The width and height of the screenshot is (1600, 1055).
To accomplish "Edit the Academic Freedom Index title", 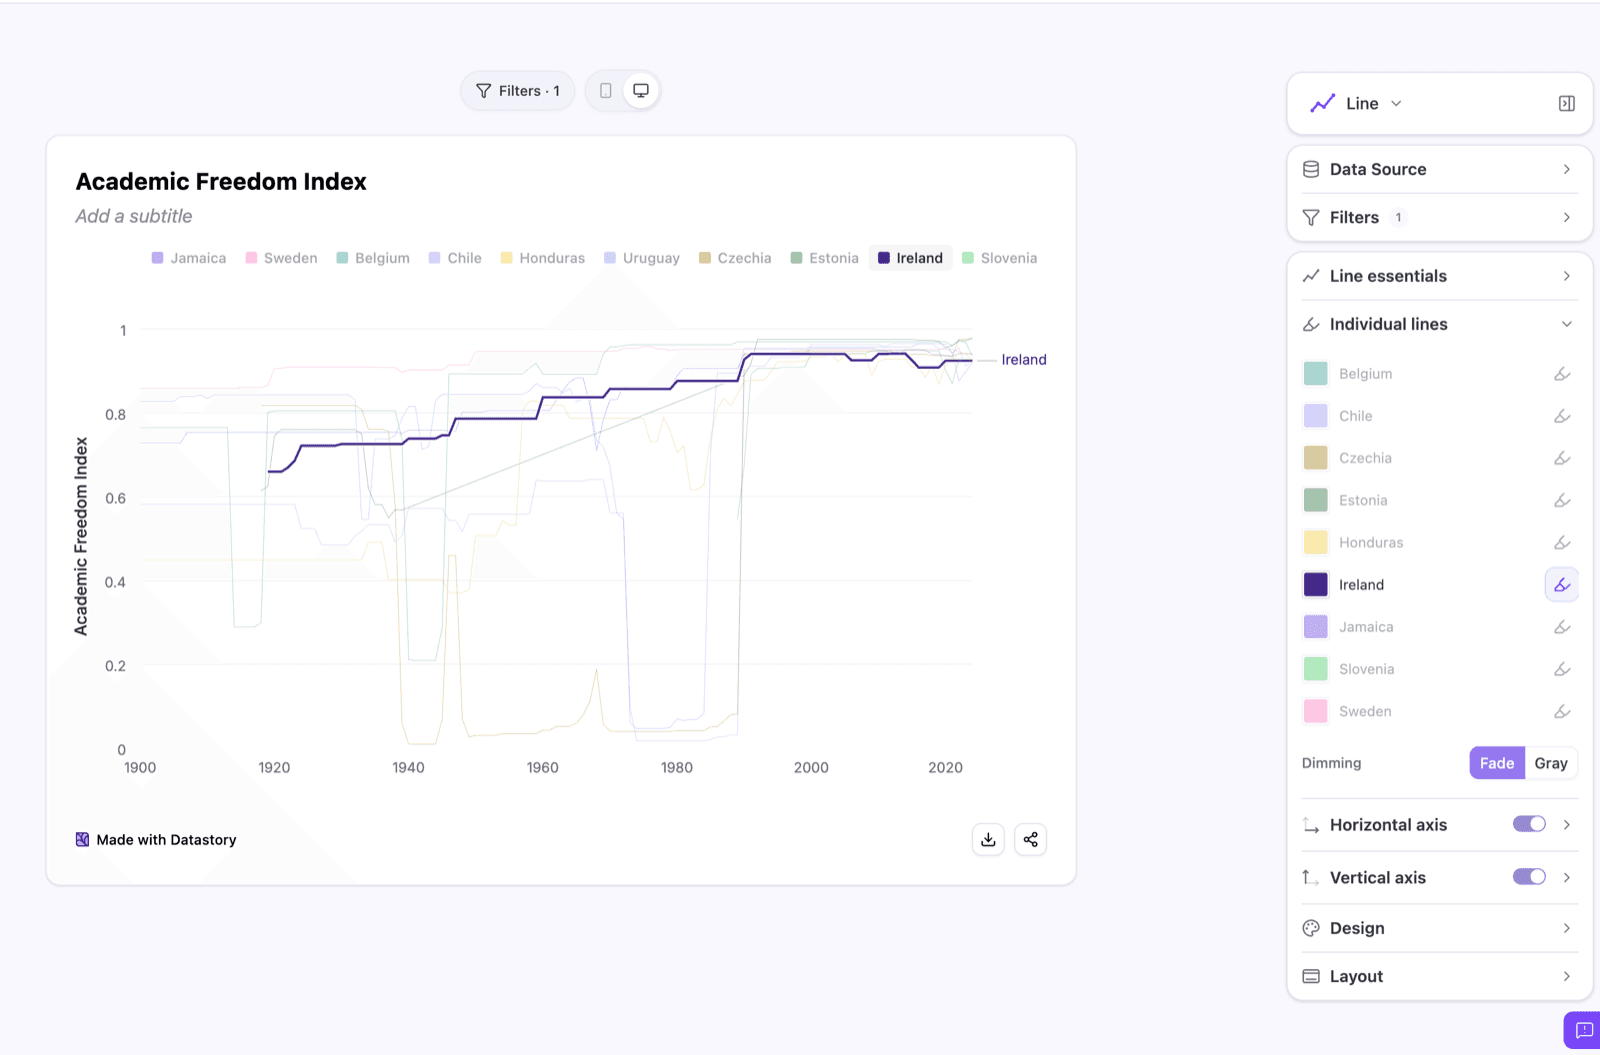I will [x=221, y=182].
